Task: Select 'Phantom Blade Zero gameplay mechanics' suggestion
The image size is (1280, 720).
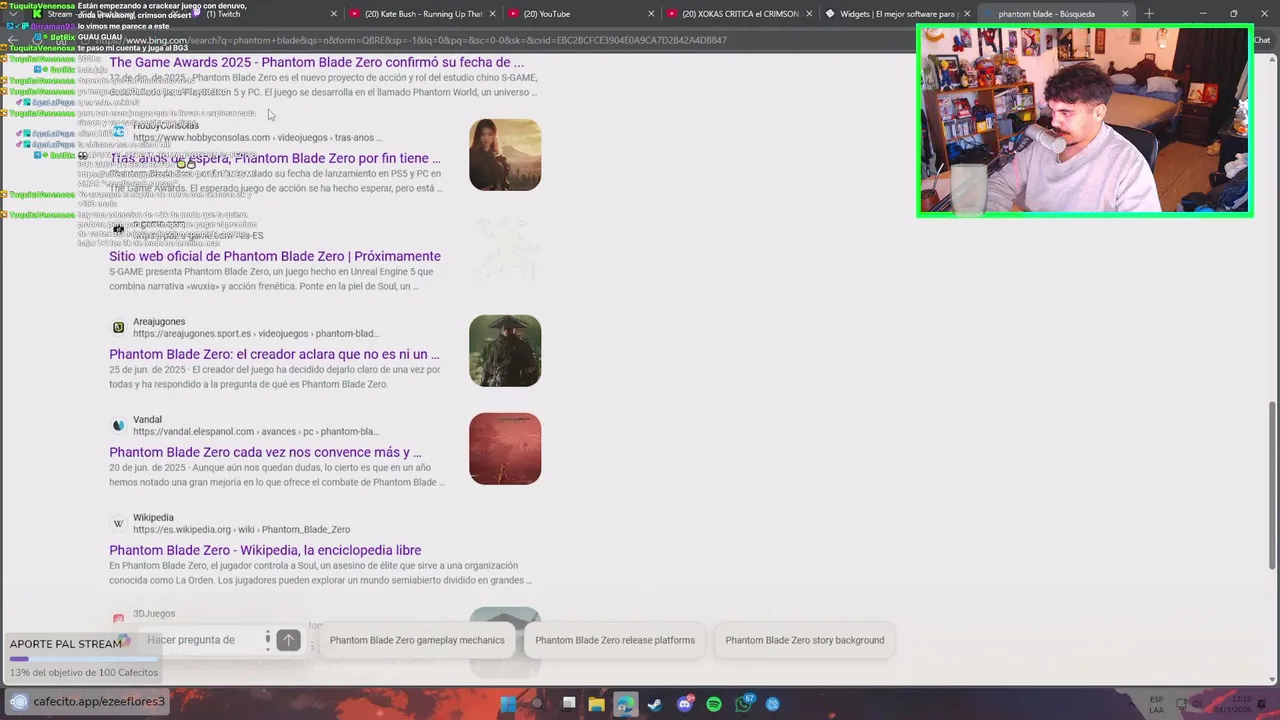Action: 417,640
